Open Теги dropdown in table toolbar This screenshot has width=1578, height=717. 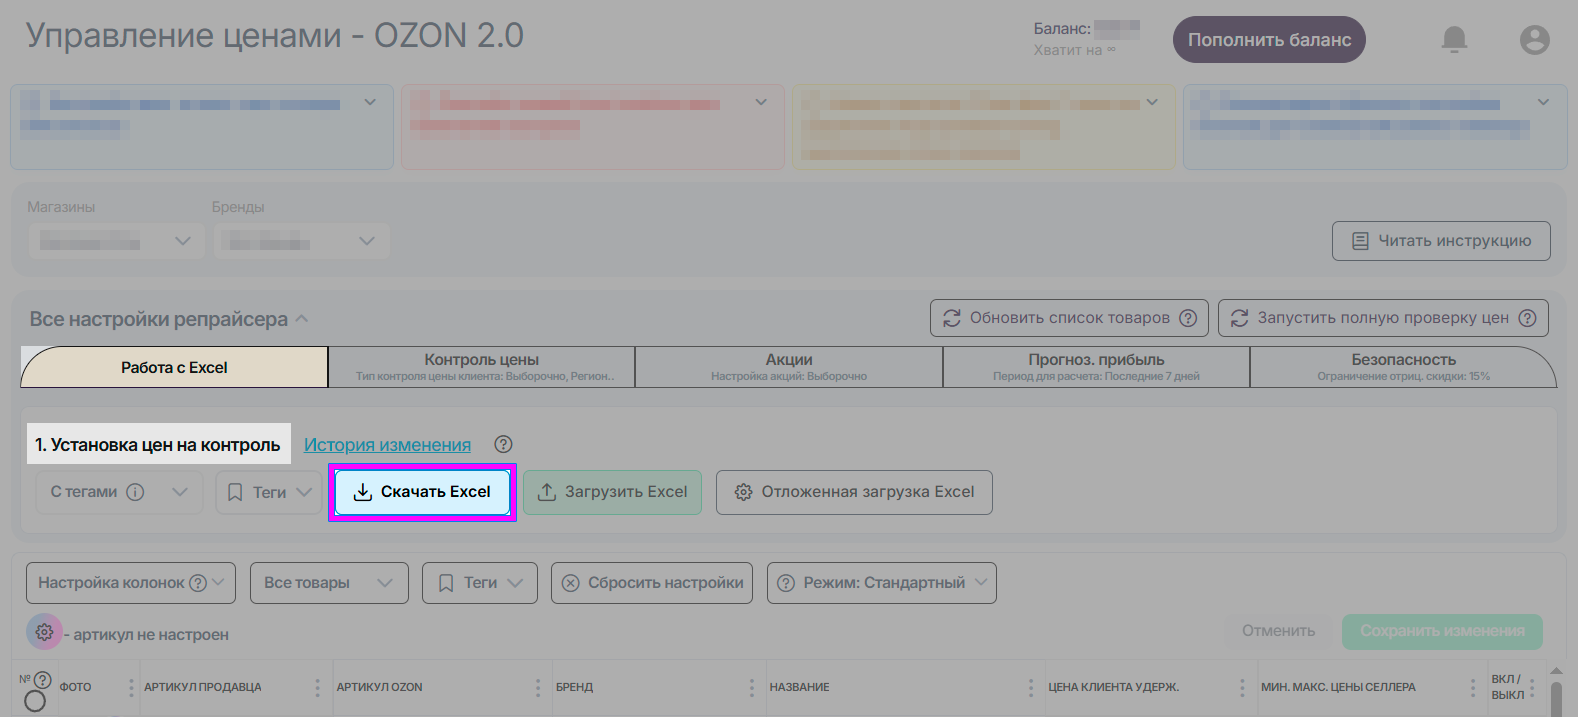[x=480, y=583]
